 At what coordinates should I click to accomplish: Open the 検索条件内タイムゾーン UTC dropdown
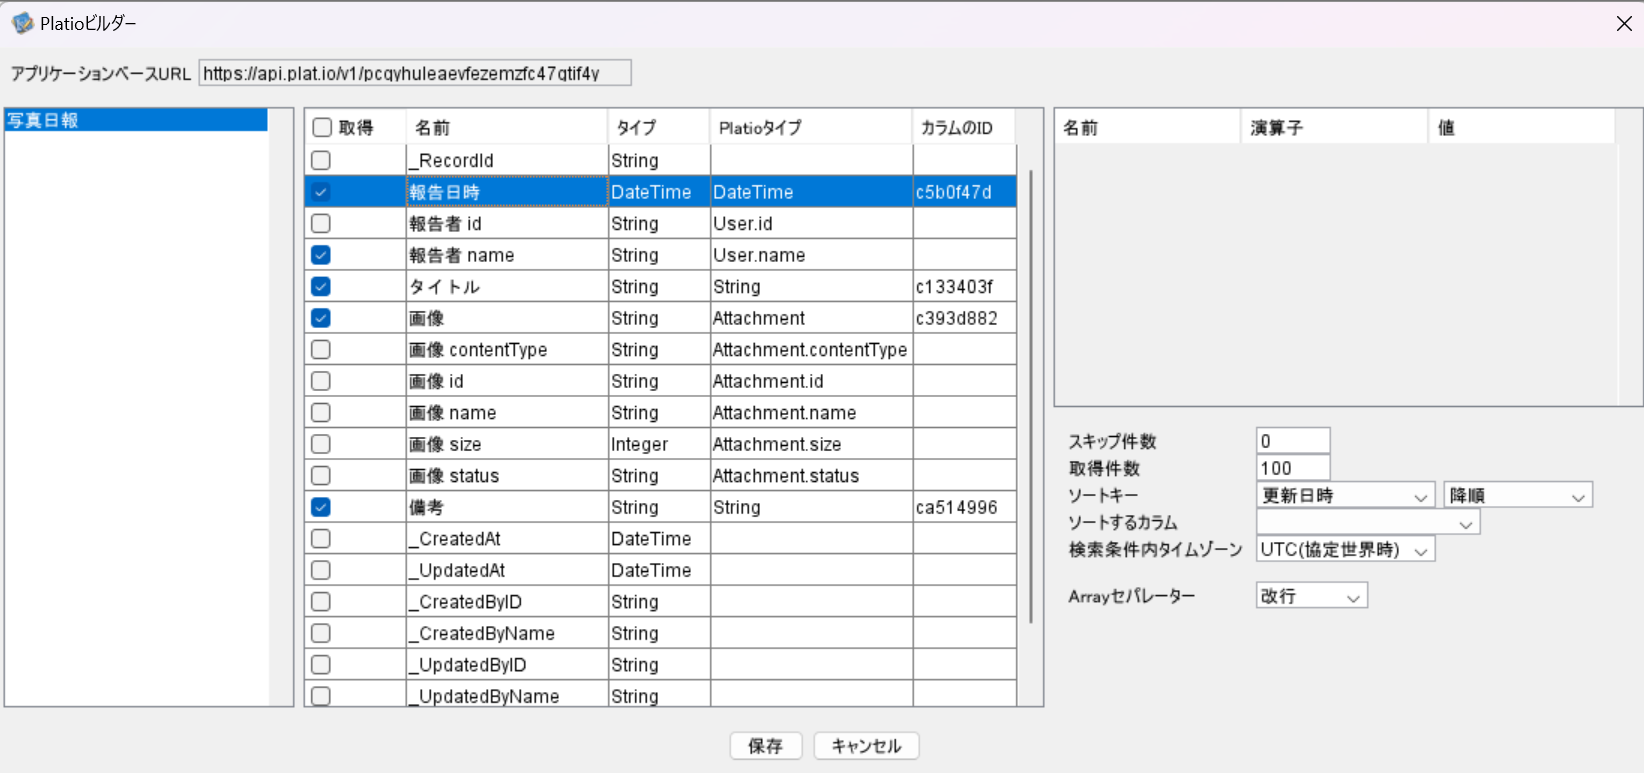click(x=1346, y=550)
